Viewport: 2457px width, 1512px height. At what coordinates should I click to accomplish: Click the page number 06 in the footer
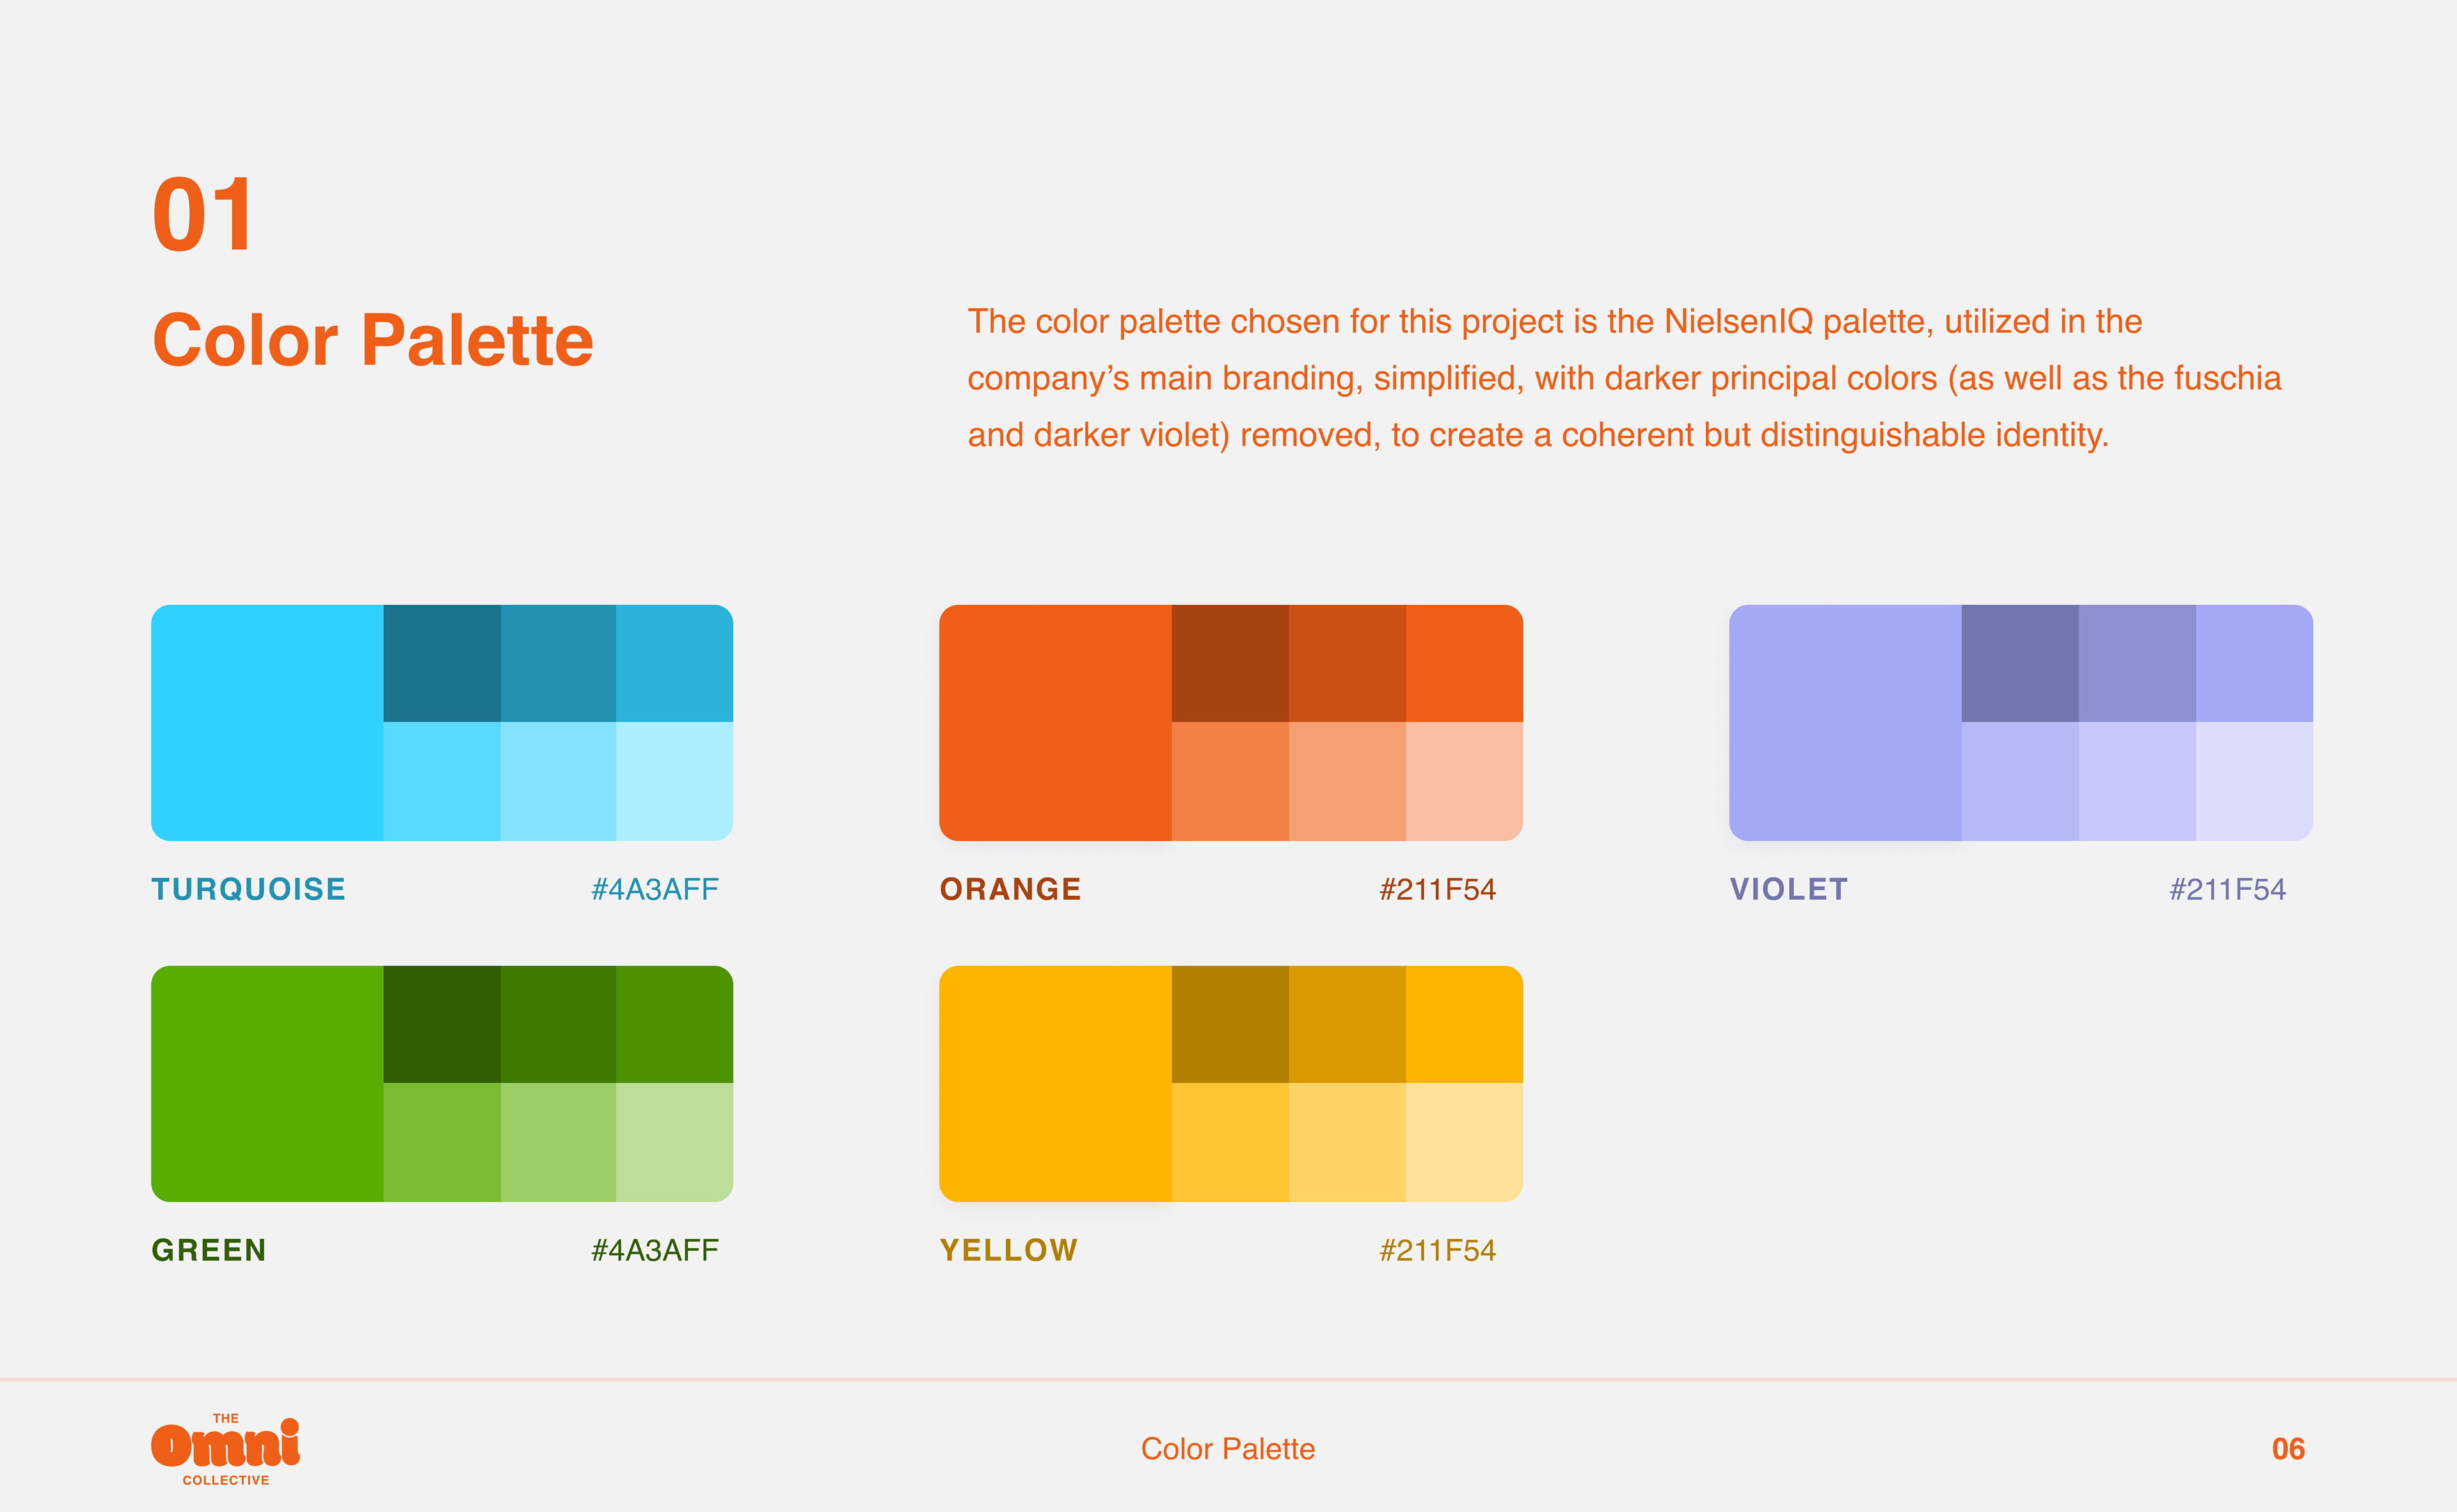tap(2287, 1449)
